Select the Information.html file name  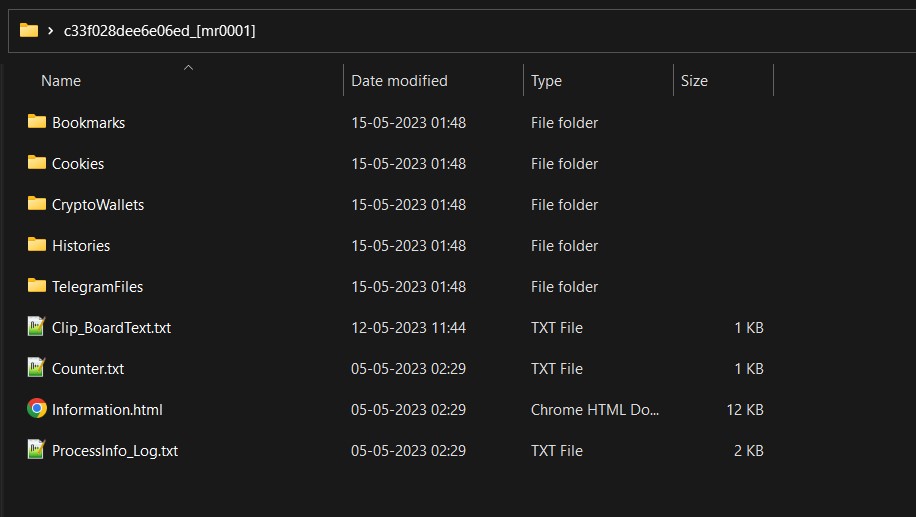(x=107, y=409)
